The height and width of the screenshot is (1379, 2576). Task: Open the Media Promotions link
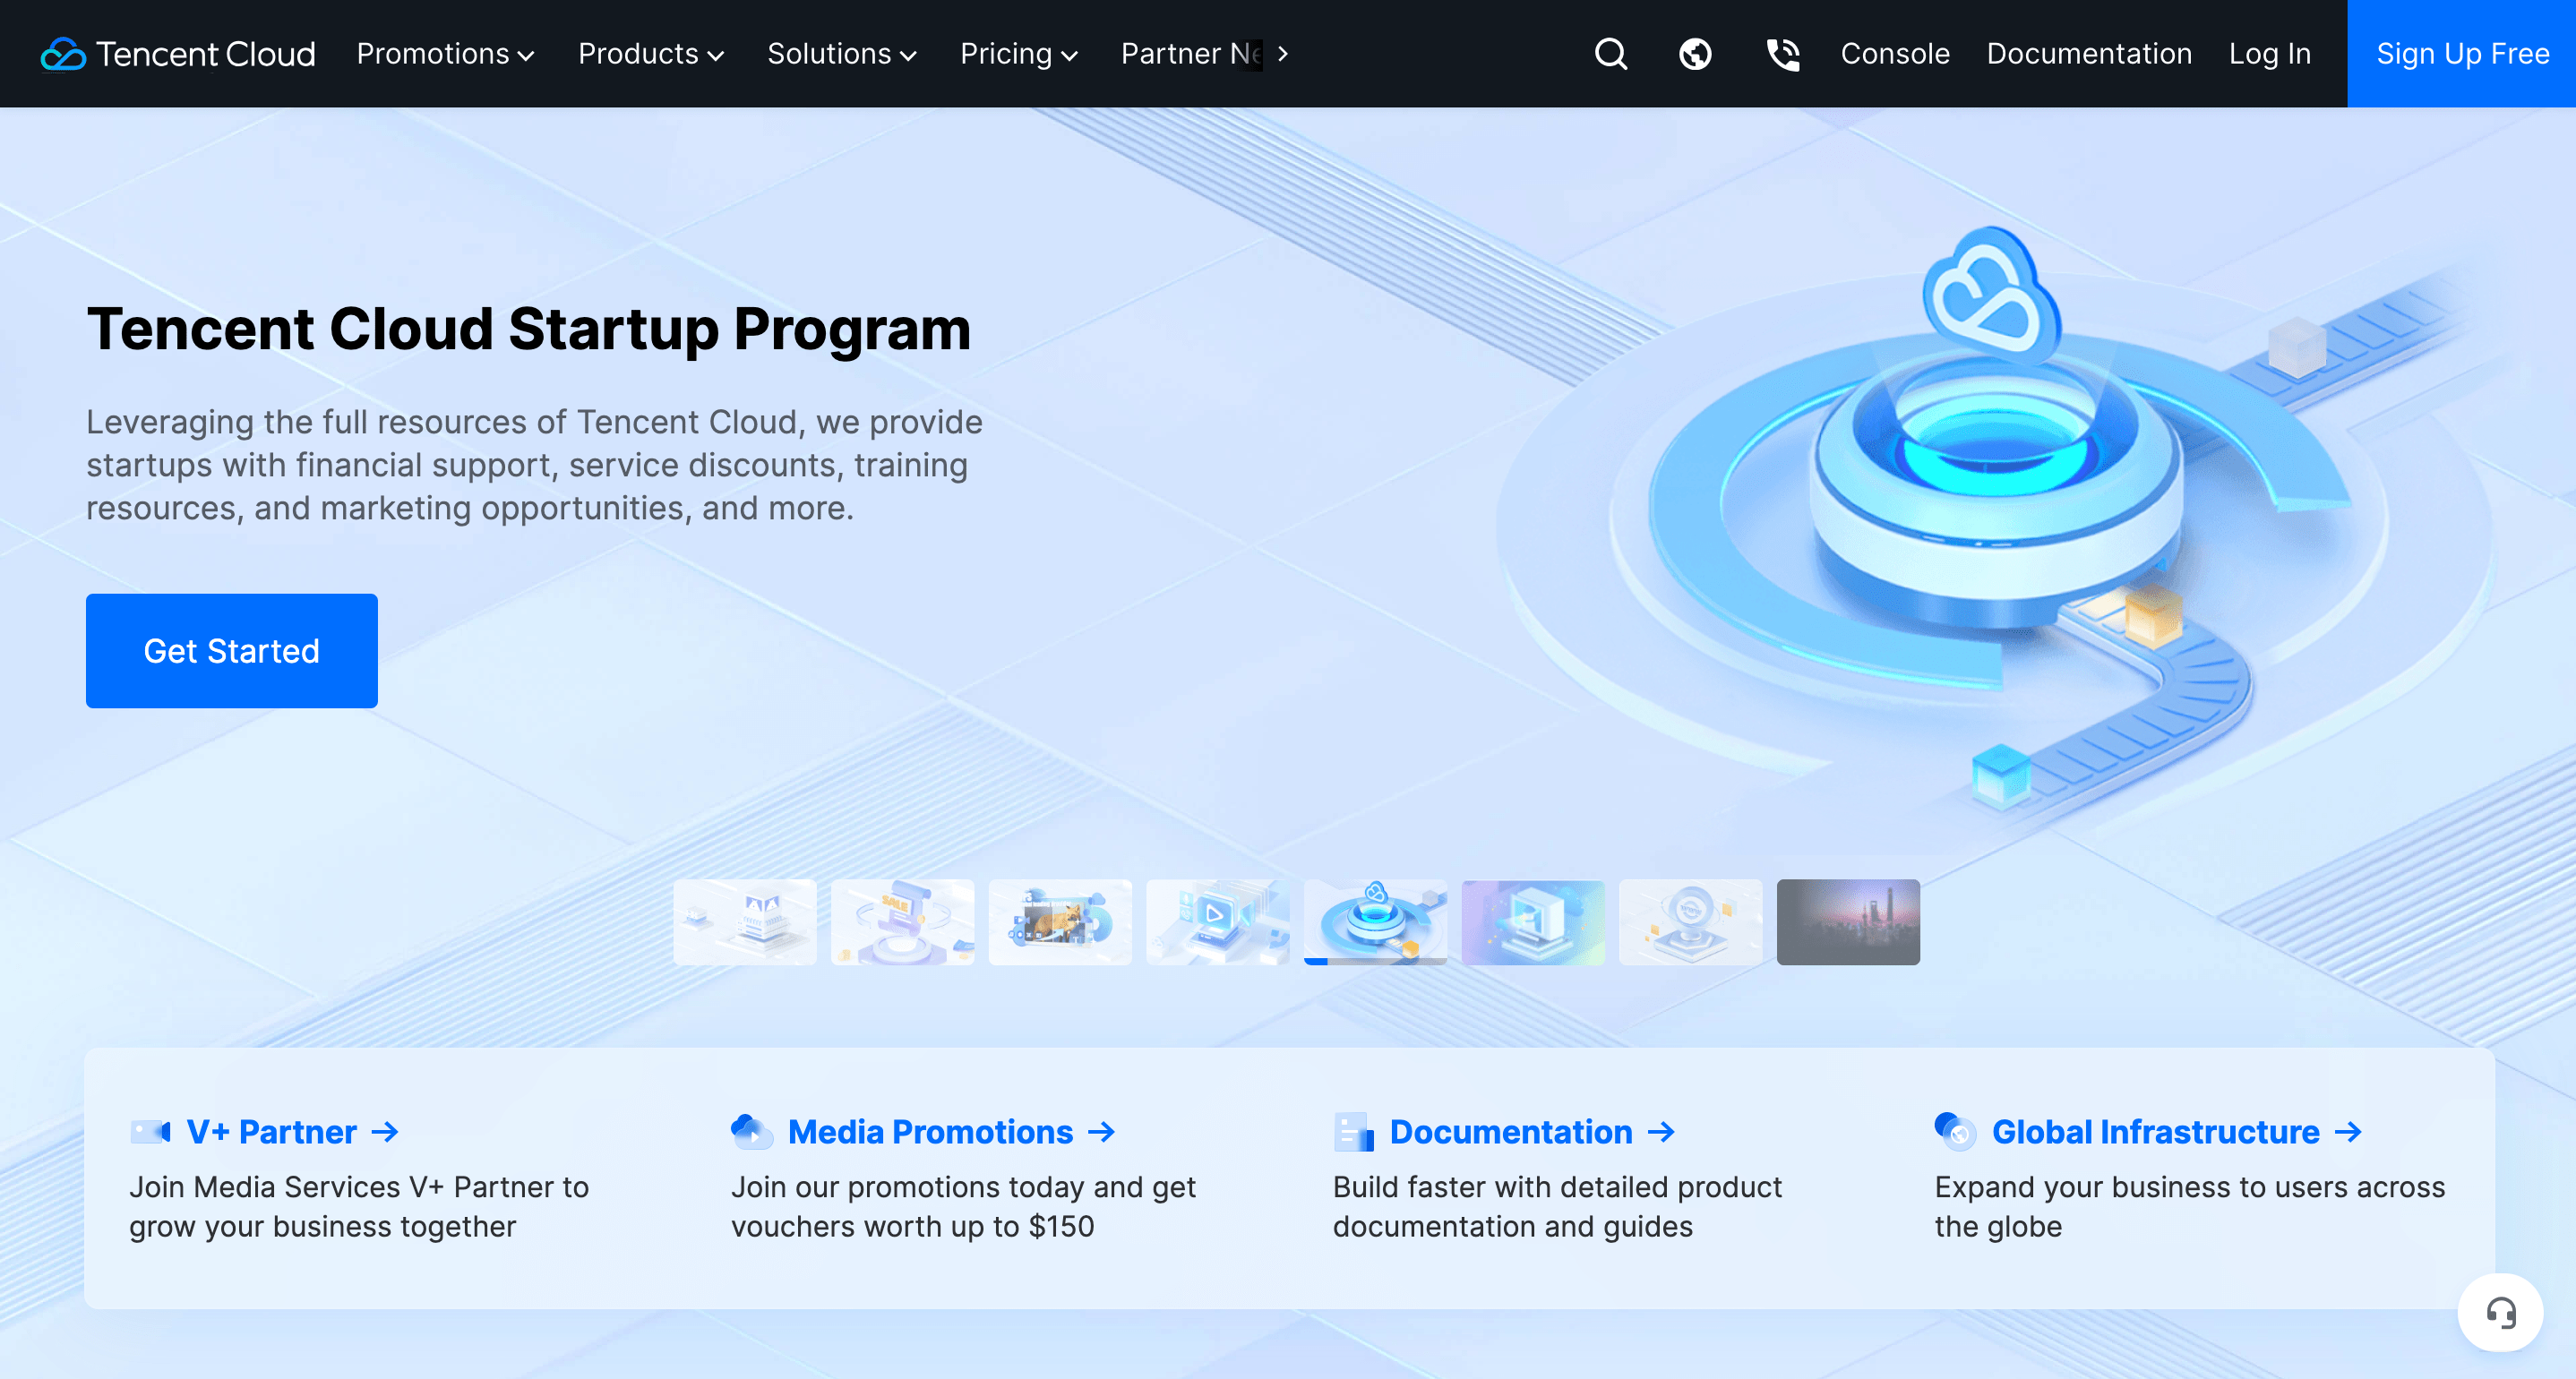tap(930, 1133)
